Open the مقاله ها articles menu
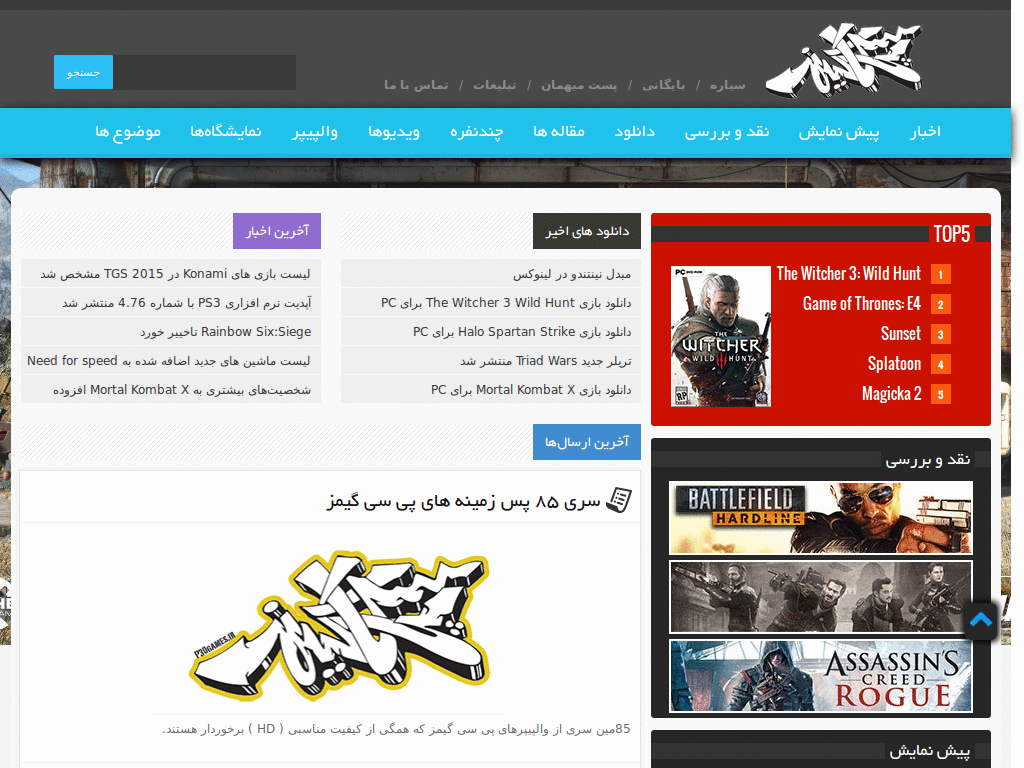The width and height of the screenshot is (1024, 768). (x=559, y=132)
